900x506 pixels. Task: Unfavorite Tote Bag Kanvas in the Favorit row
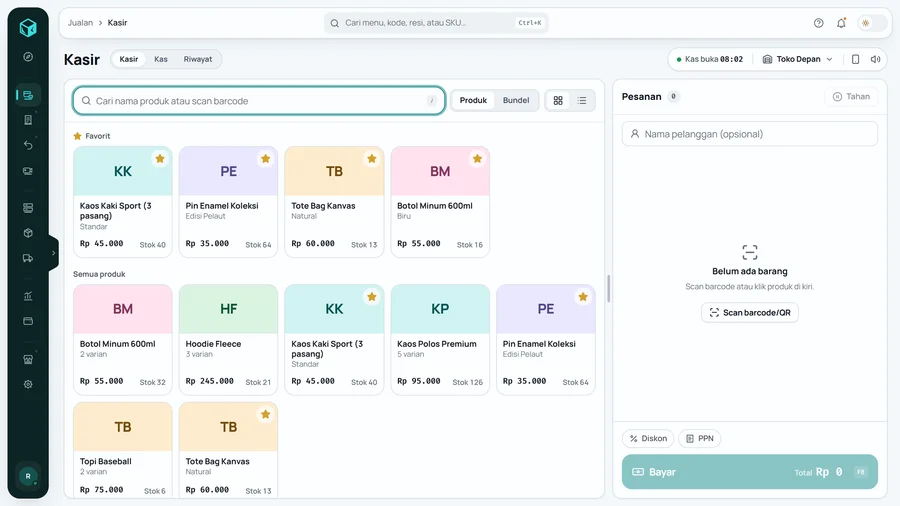pyautogui.click(x=372, y=159)
